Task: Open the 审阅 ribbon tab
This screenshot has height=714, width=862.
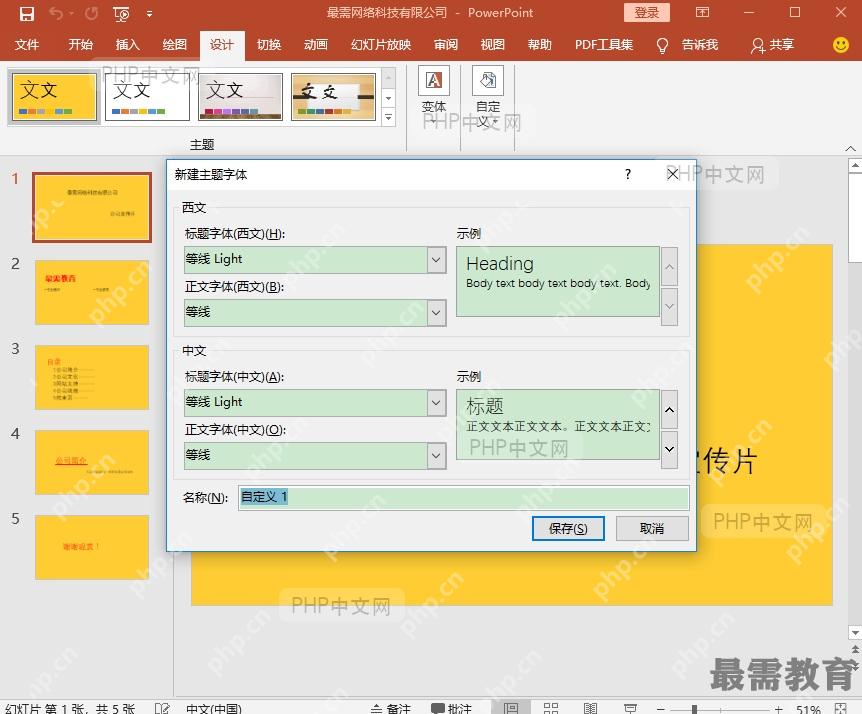Action: coord(446,45)
